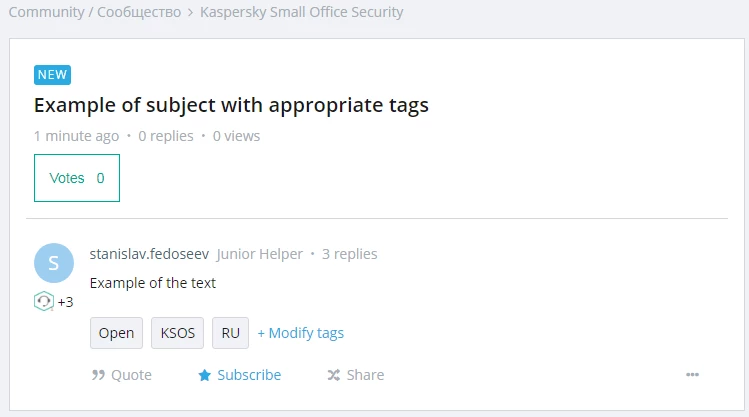This screenshot has height=417, width=749.
Task: Click the Votes box
Action: [x=77, y=178]
